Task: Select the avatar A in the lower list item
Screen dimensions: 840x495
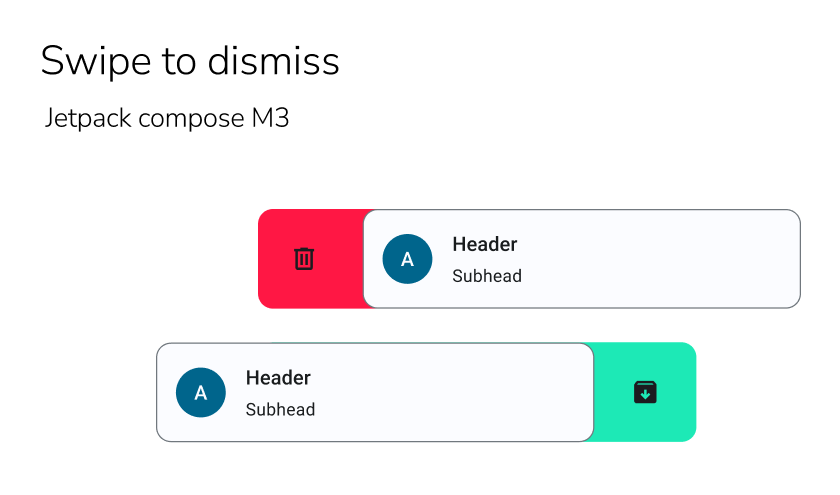Action: point(201,392)
